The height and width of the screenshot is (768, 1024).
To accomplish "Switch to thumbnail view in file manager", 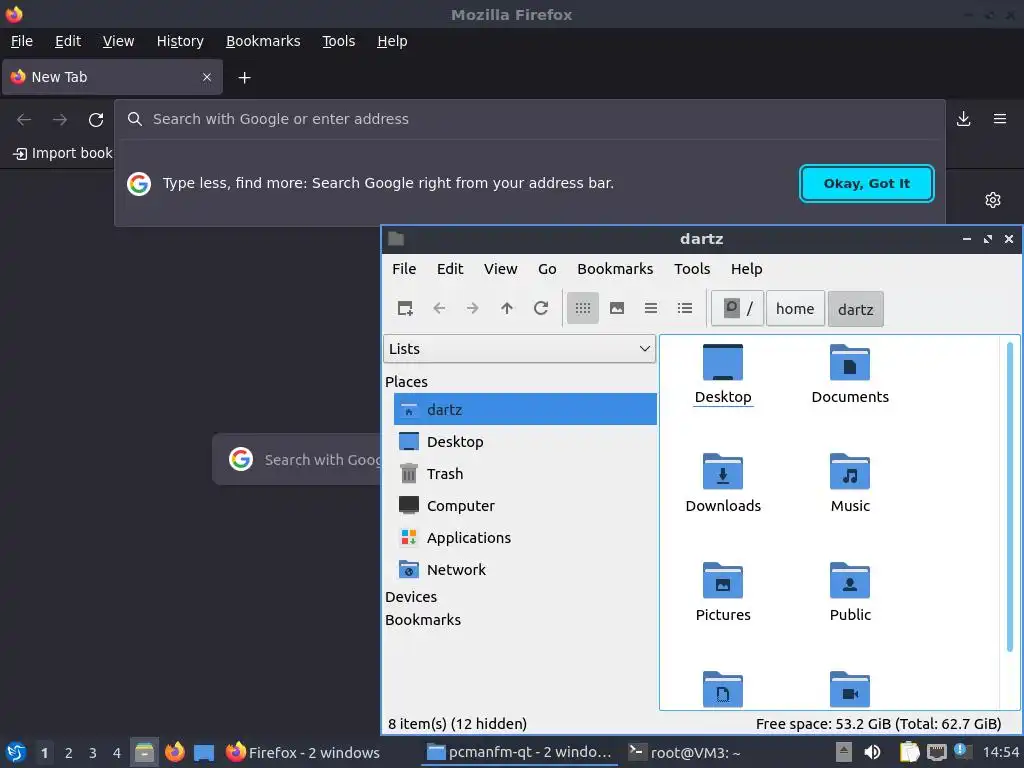I will (x=617, y=308).
